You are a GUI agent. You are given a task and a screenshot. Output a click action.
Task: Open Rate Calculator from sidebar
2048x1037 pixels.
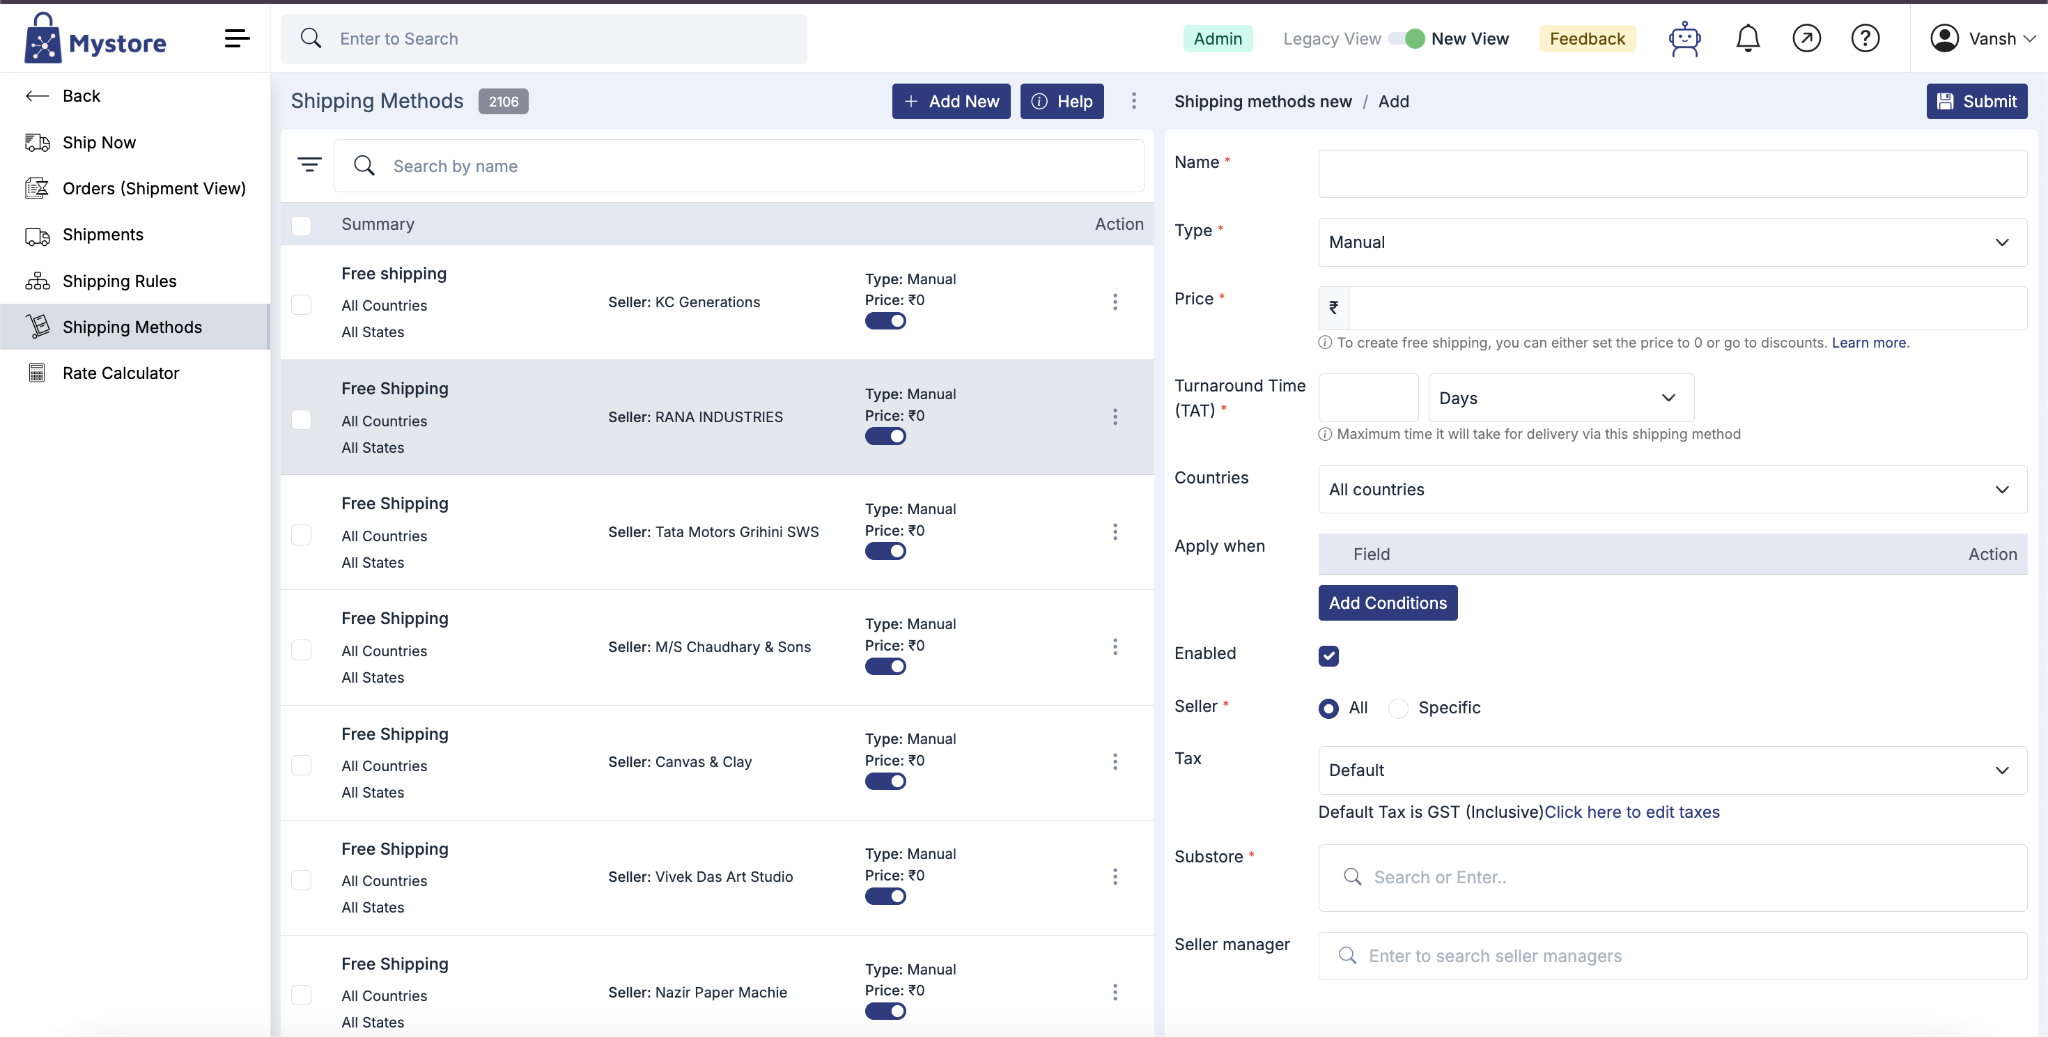click(x=120, y=373)
